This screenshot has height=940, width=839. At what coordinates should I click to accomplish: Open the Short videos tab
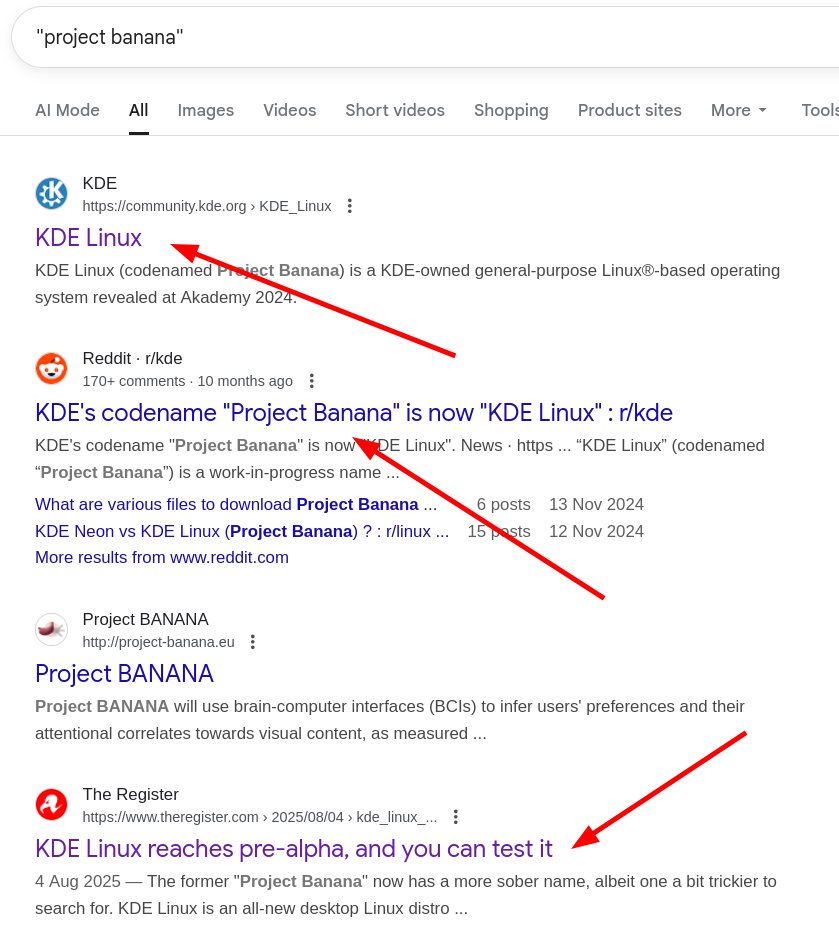click(x=395, y=110)
